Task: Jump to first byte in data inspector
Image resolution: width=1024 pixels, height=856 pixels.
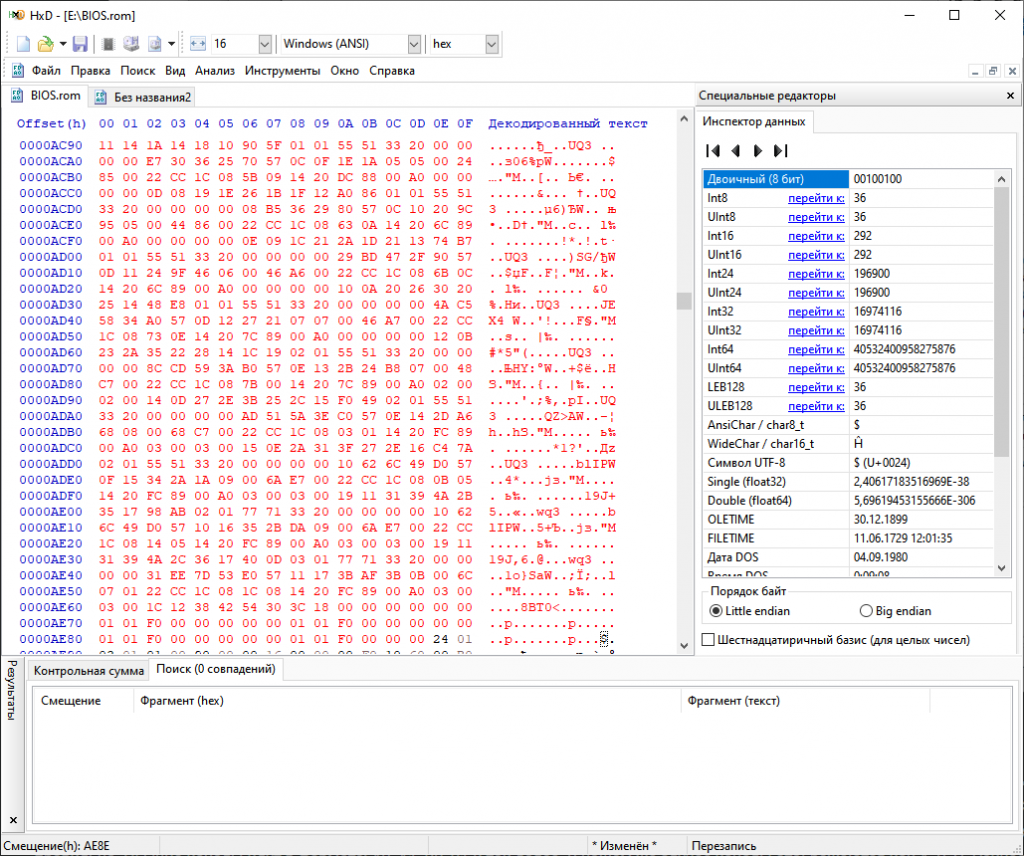Action: coord(713,151)
